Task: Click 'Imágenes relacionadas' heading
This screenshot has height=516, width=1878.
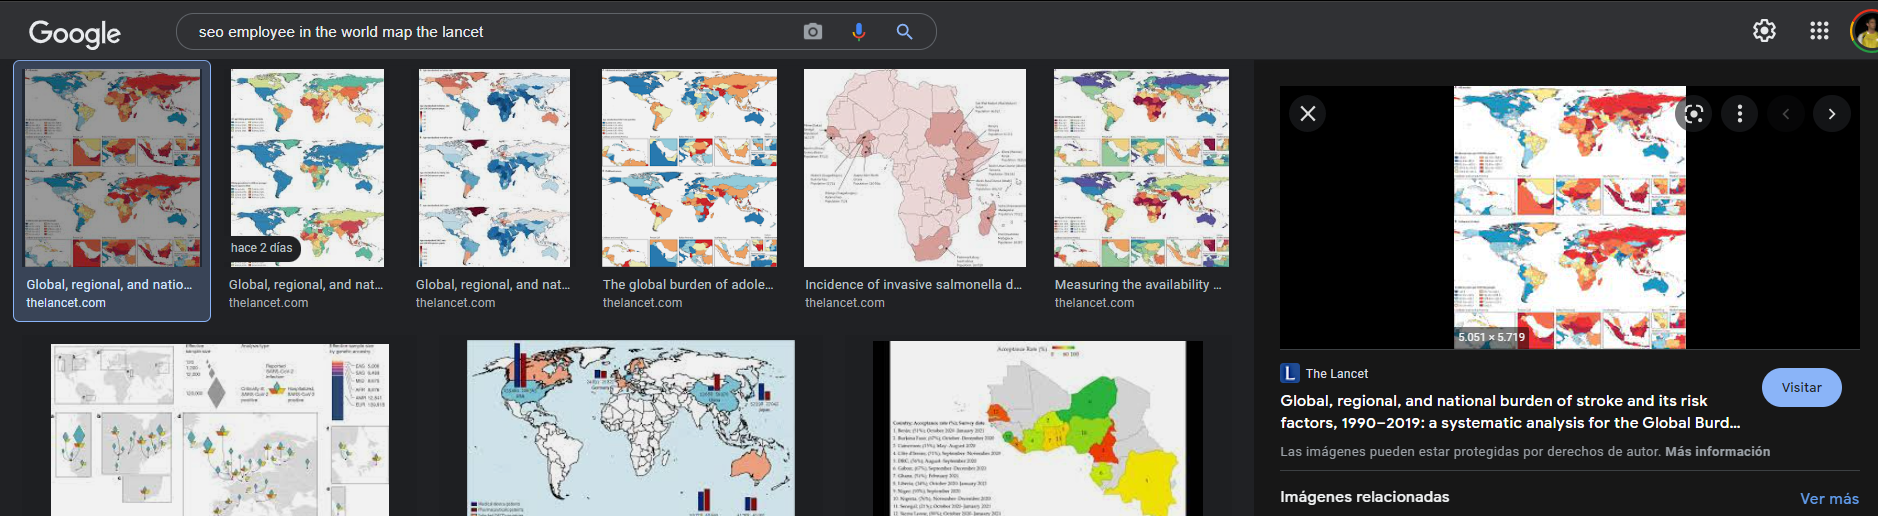Action: 1364,497
